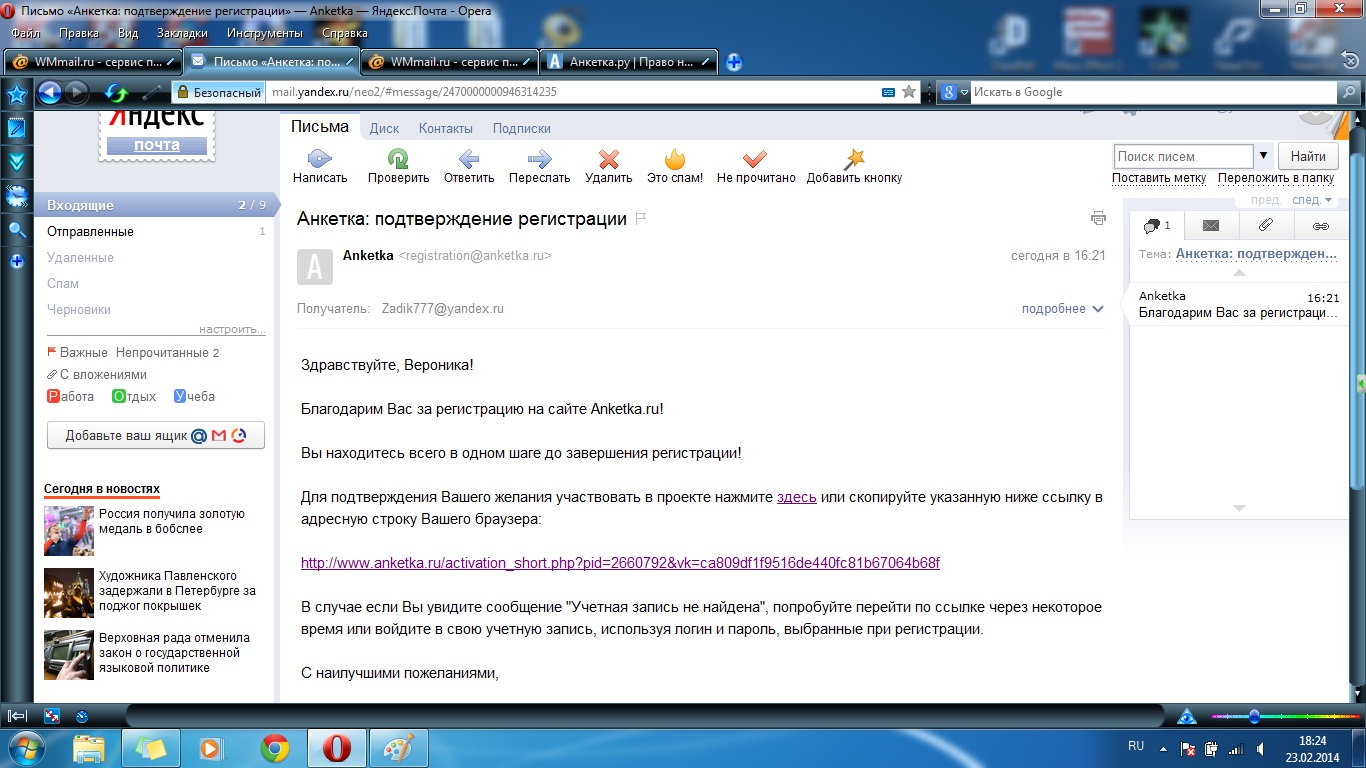
Task: Click the Поиск писем input field
Action: tap(1183, 156)
